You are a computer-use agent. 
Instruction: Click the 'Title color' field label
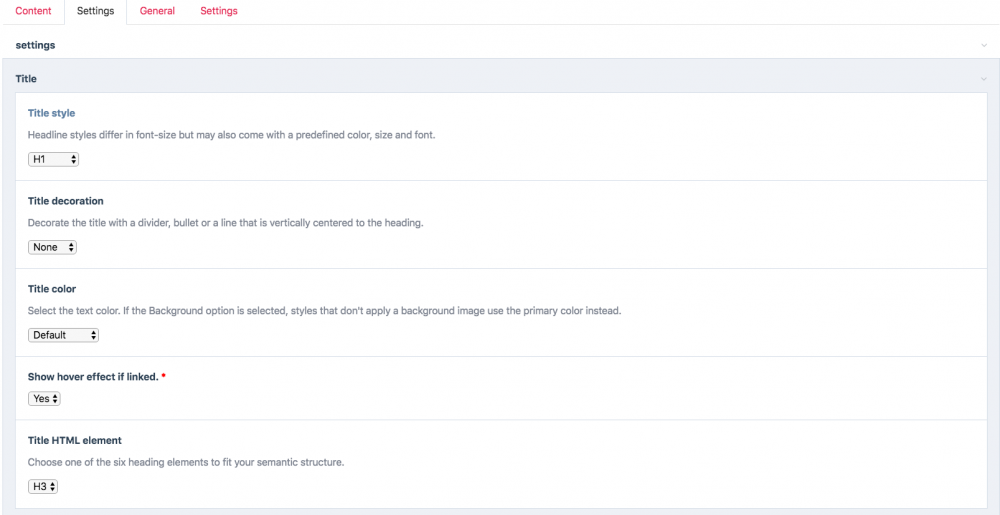[52, 289]
